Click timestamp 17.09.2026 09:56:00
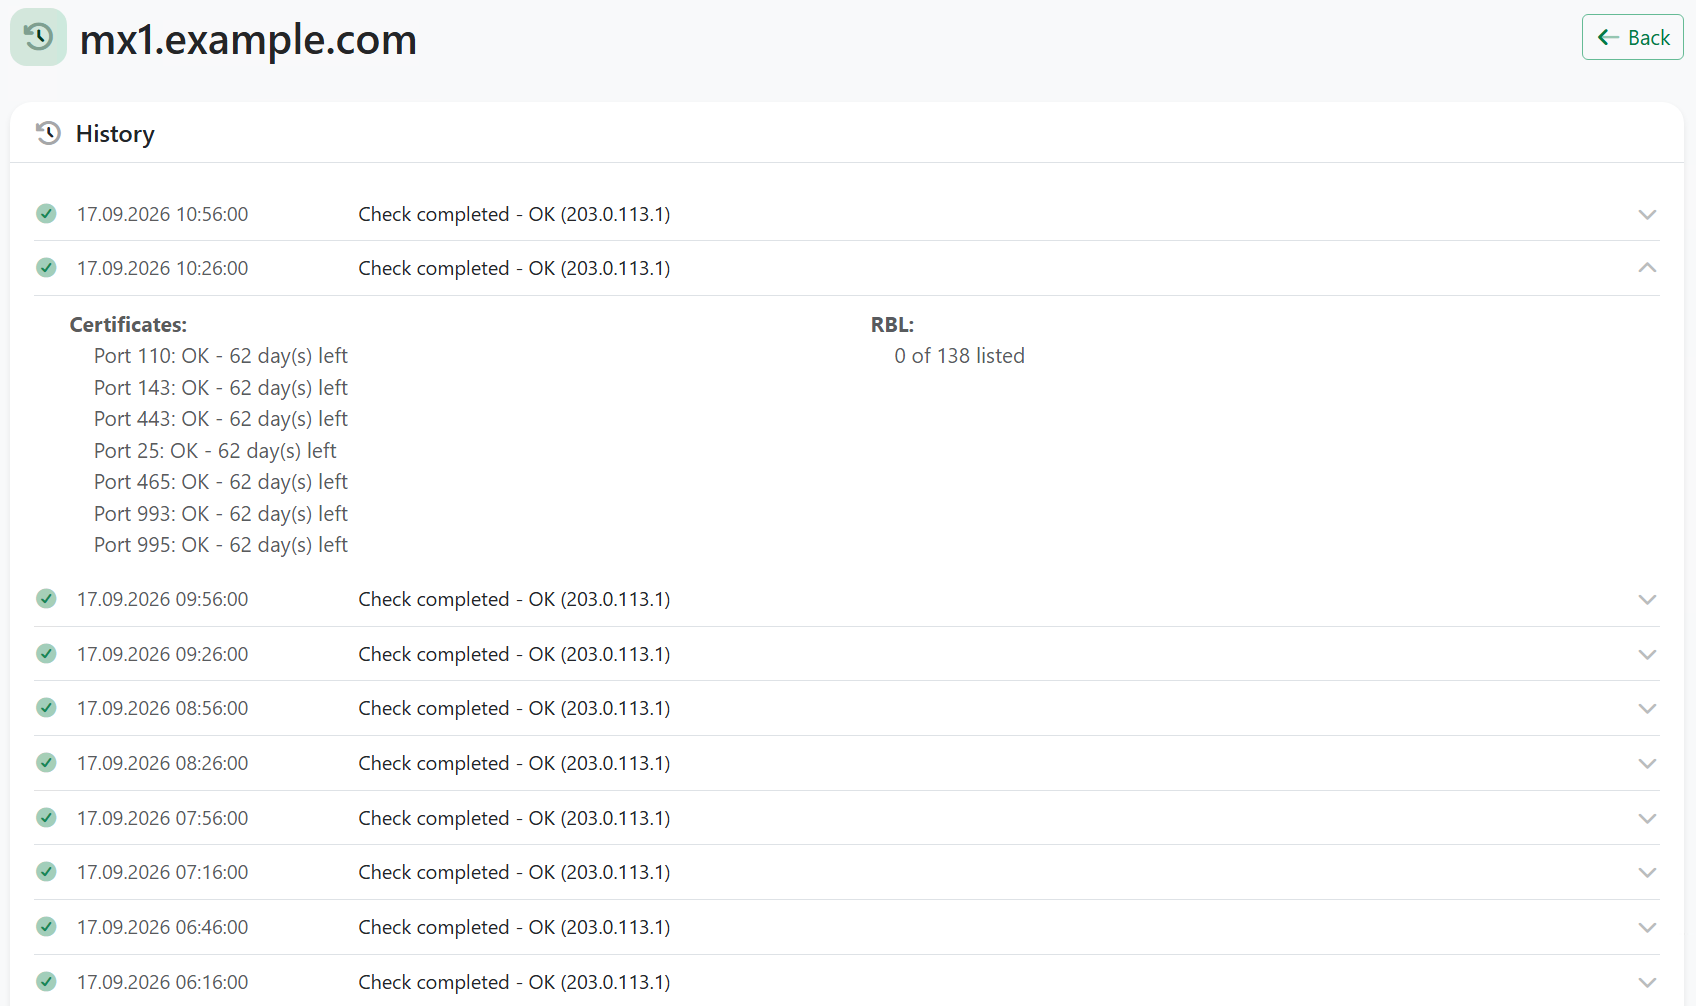The image size is (1696, 1006). pos(162,599)
